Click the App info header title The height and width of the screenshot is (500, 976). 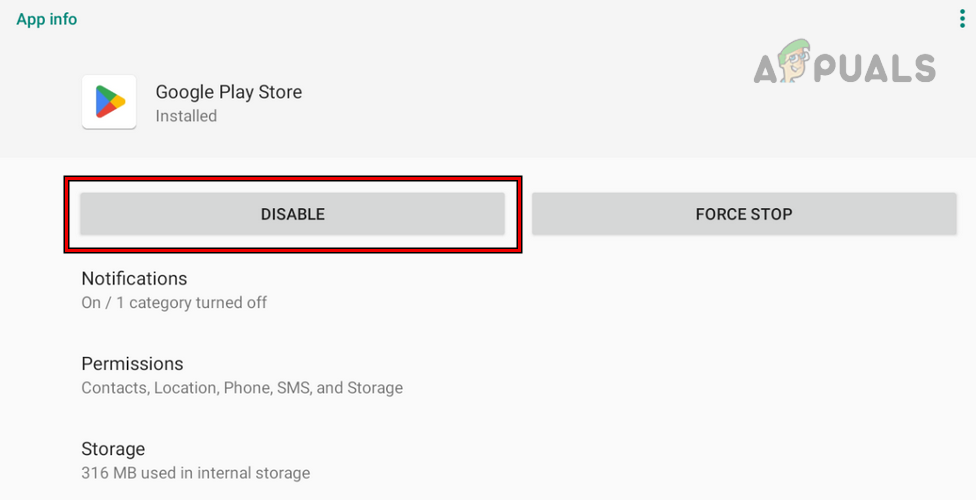click(x=47, y=19)
